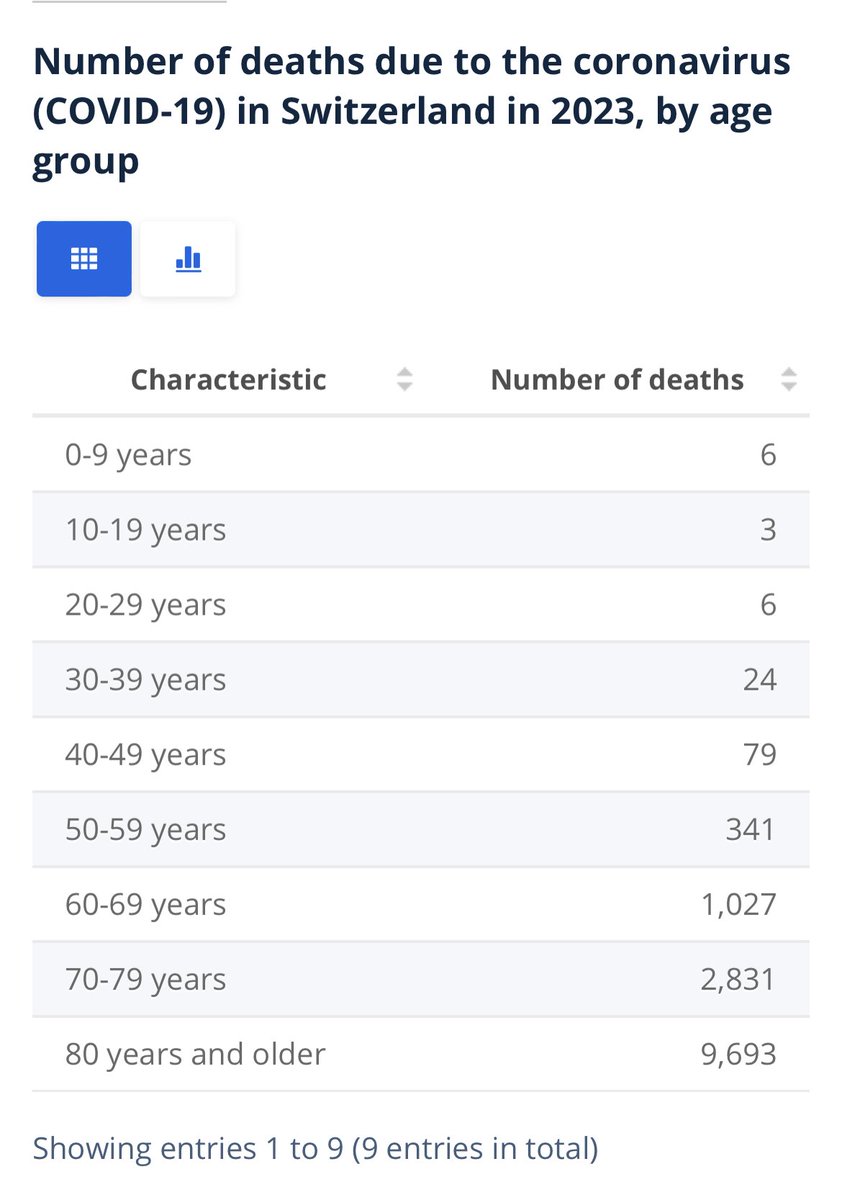Select the 70-79 years row label
Image resolution: width=842 pixels, height=1200 pixels.
pyautogui.click(x=145, y=979)
